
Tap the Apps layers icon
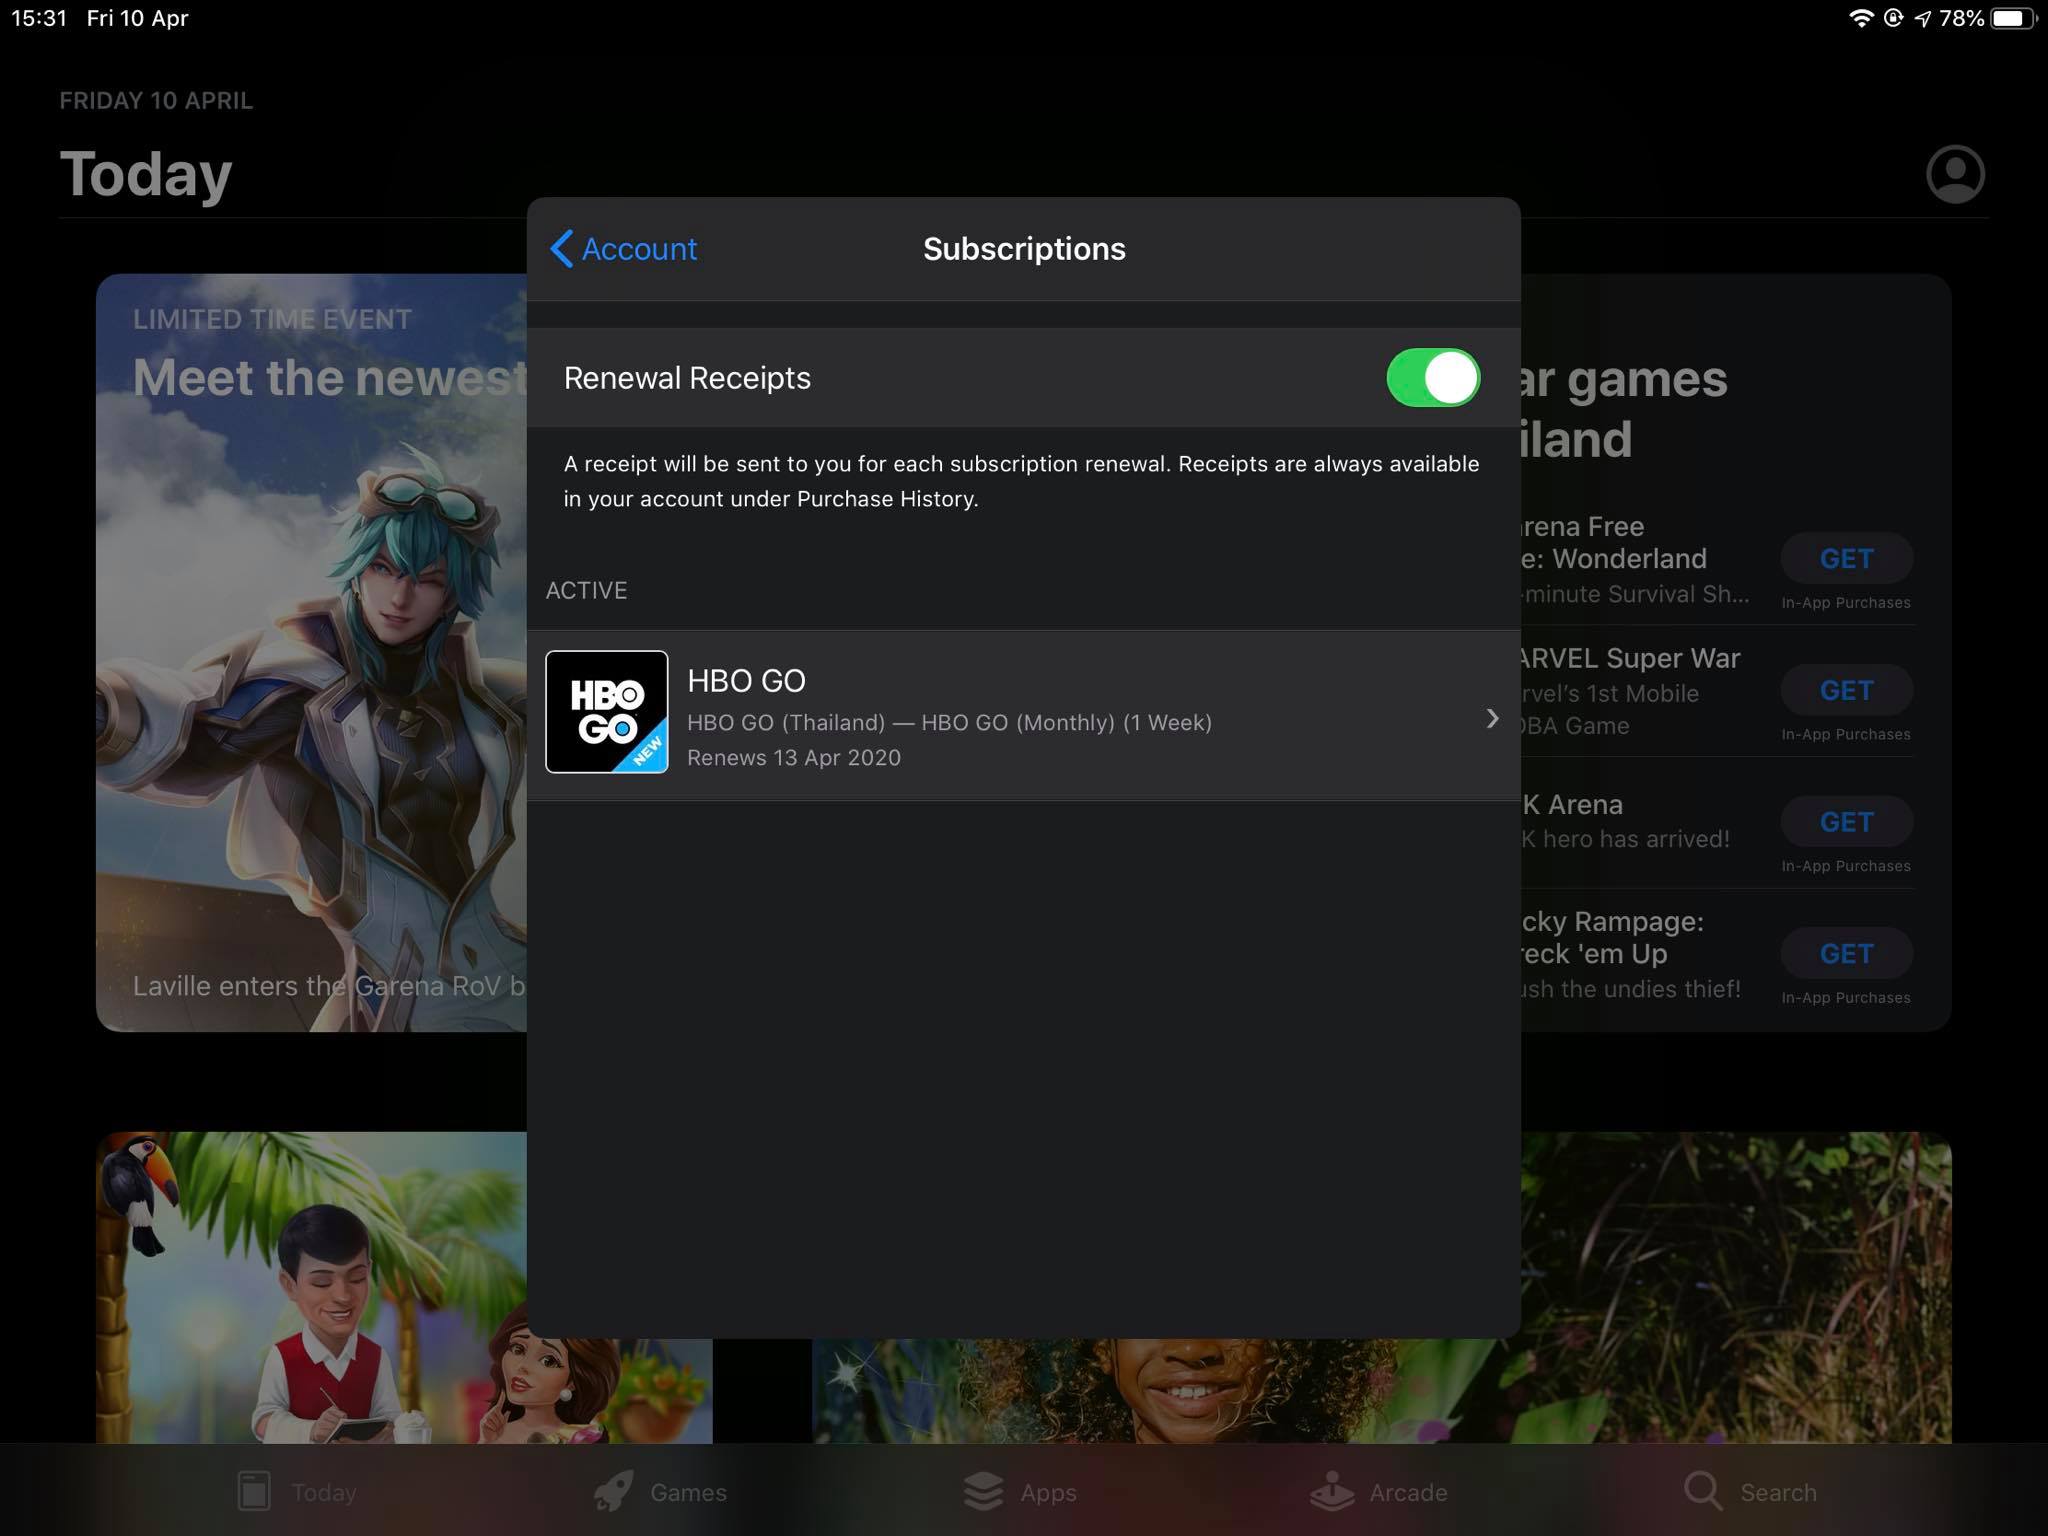point(983,1491)
